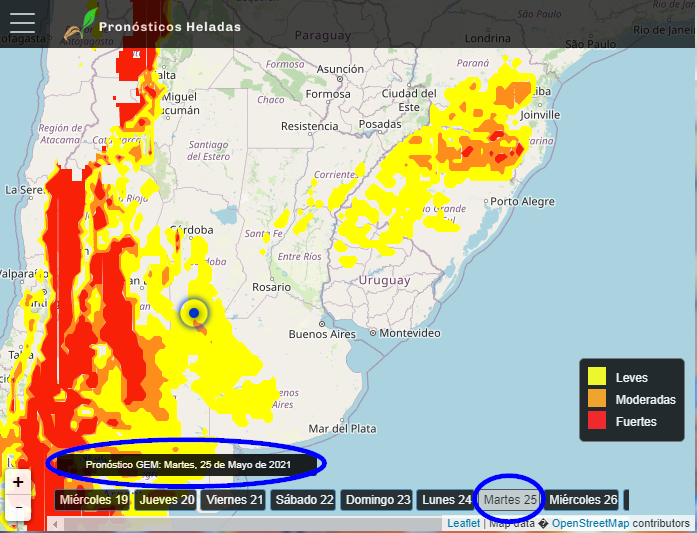The height and width of the screenshot is (533, 697).
Task: Select the Miércoles 26 forecast day
Action: tap(583, 500)
